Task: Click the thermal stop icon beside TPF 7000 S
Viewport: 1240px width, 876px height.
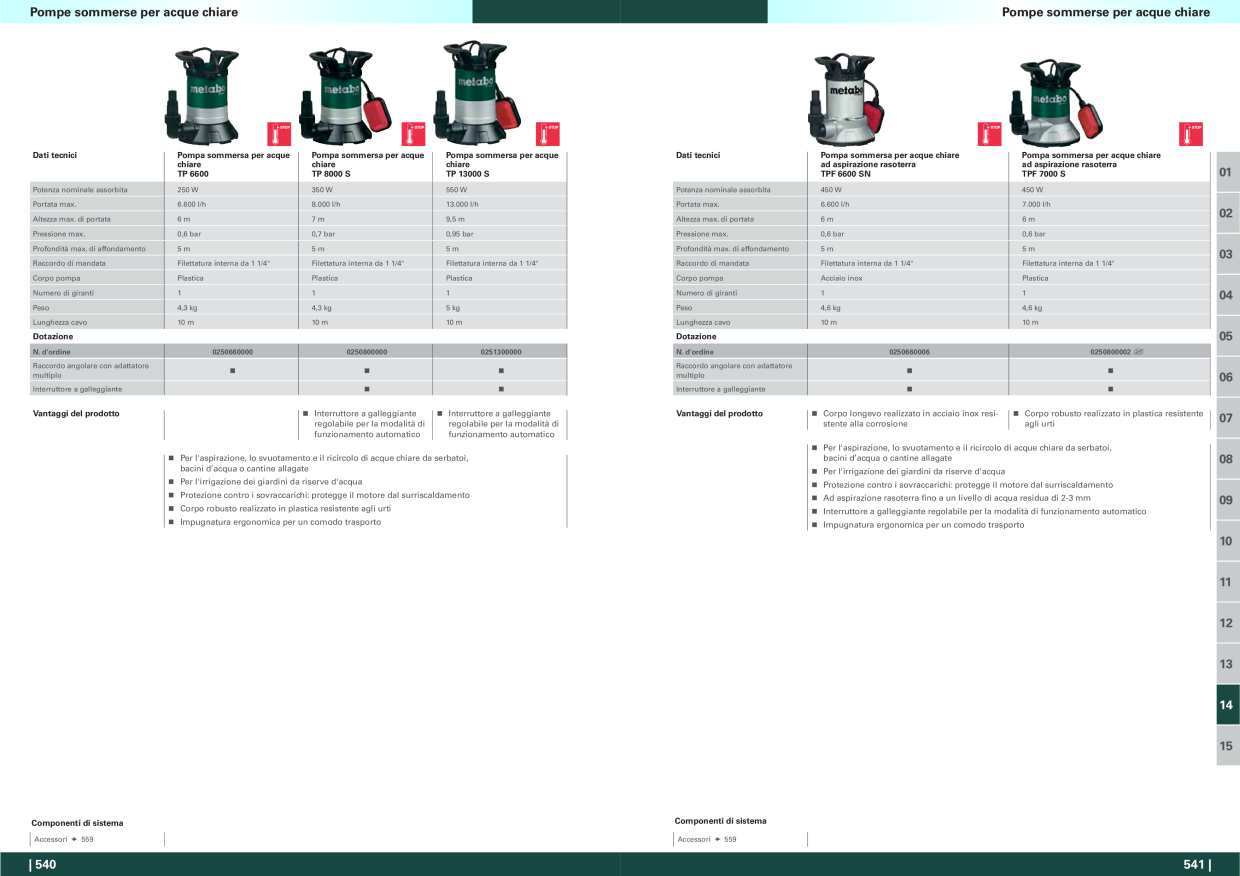Action: click(1191, 134)
